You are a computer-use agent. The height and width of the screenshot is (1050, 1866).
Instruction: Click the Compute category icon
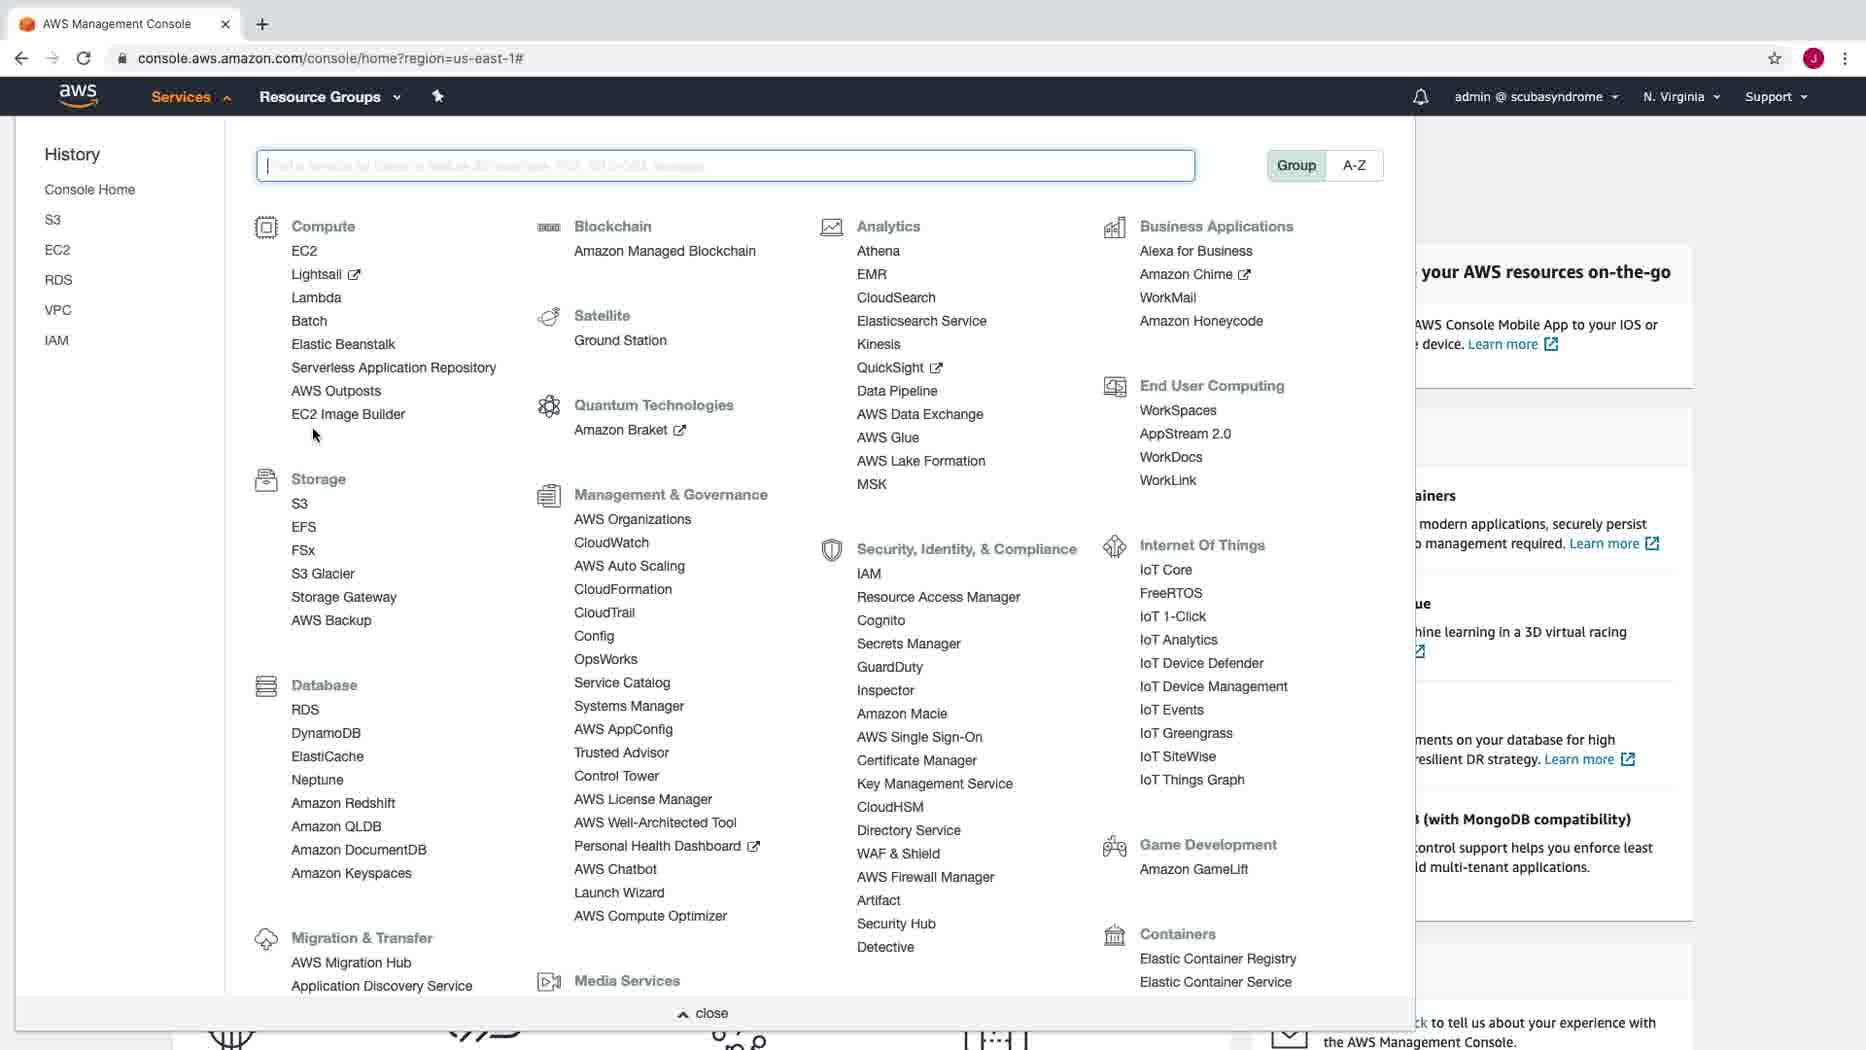[266, 227]
